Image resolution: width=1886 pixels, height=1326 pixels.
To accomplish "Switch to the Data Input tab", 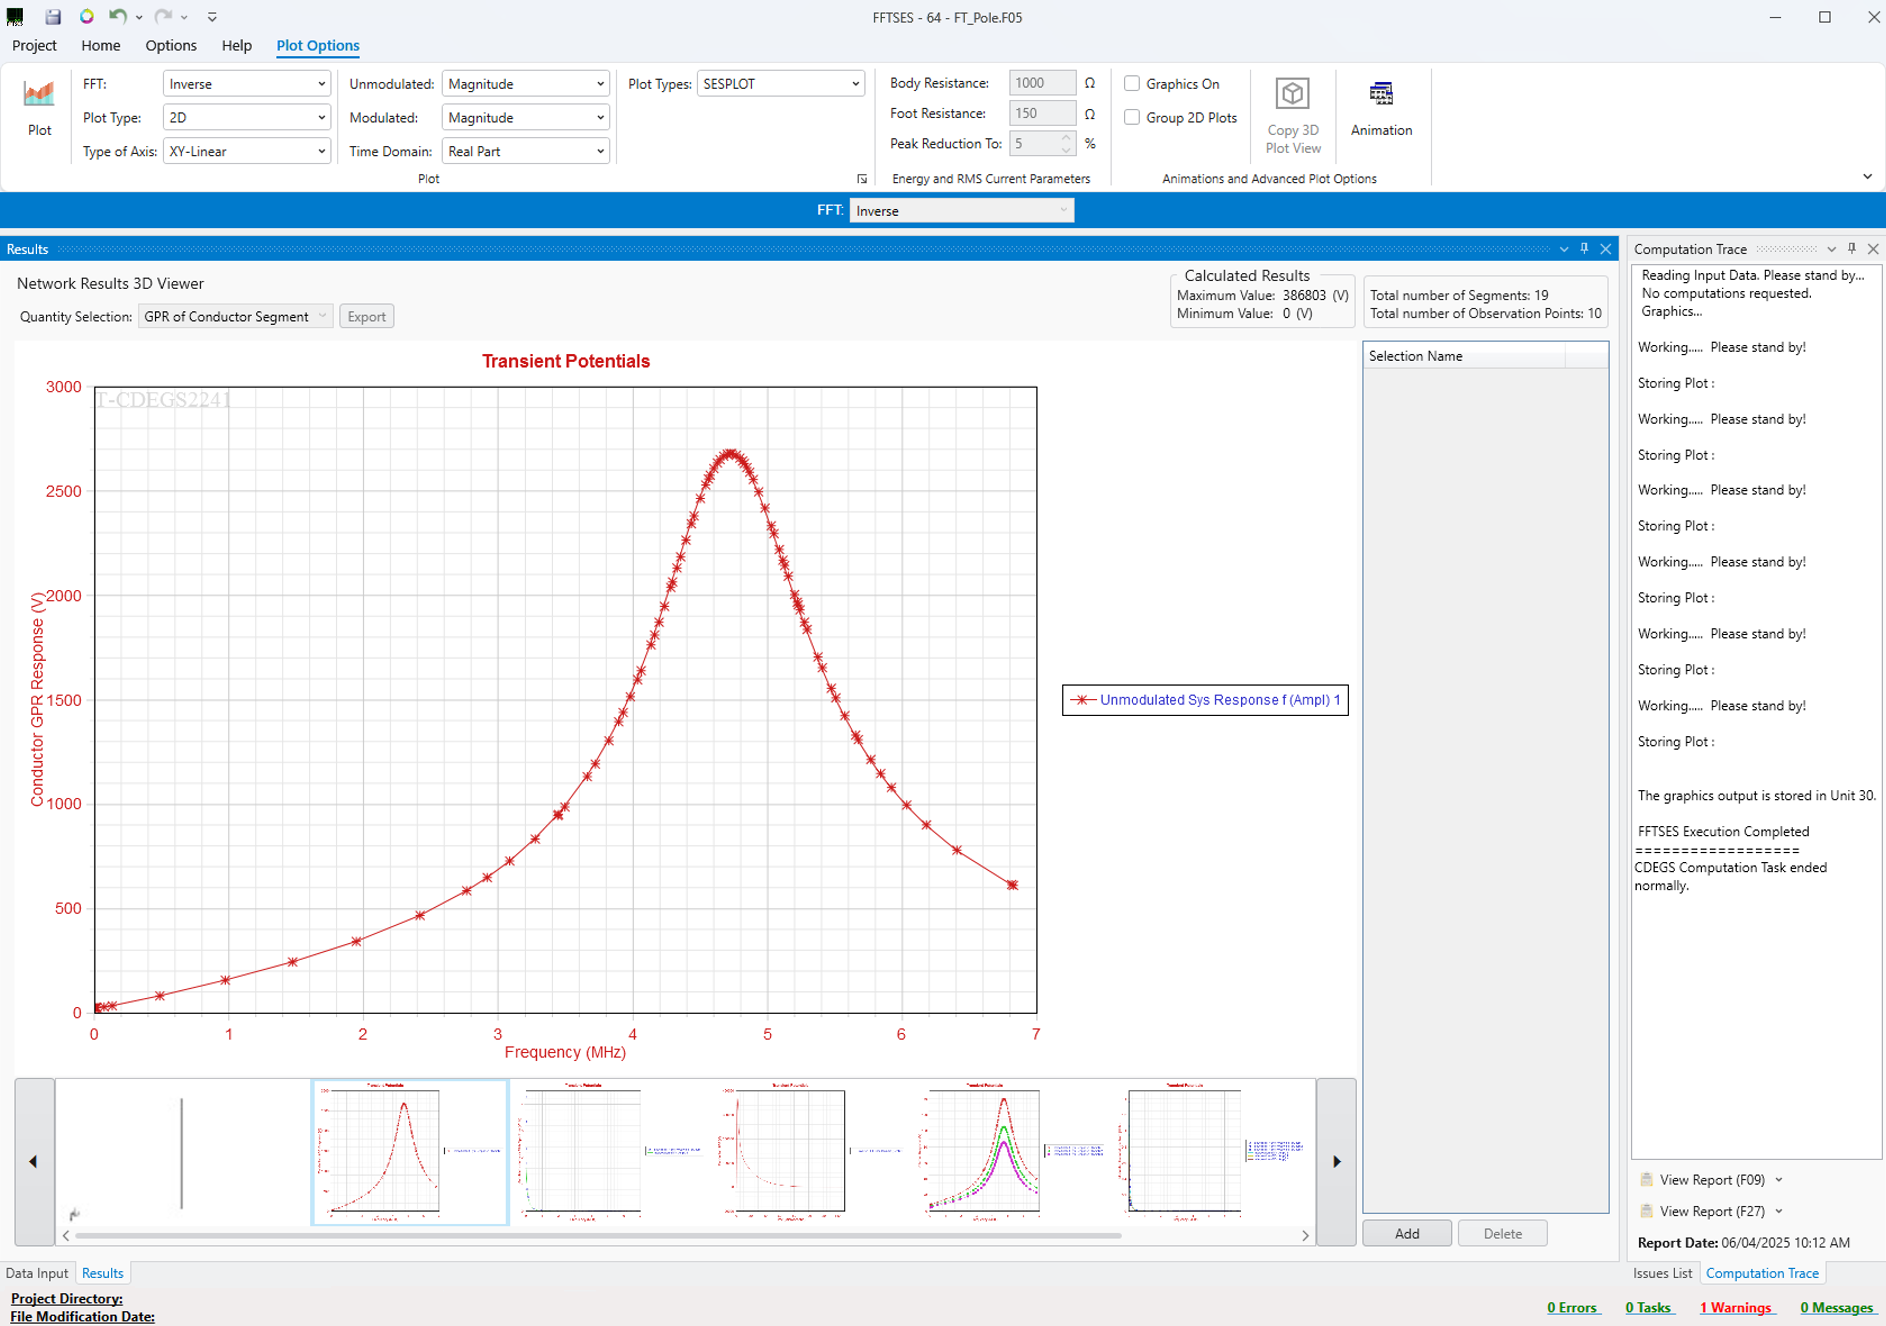I will pyautogui.click(x=37, y=1273).
